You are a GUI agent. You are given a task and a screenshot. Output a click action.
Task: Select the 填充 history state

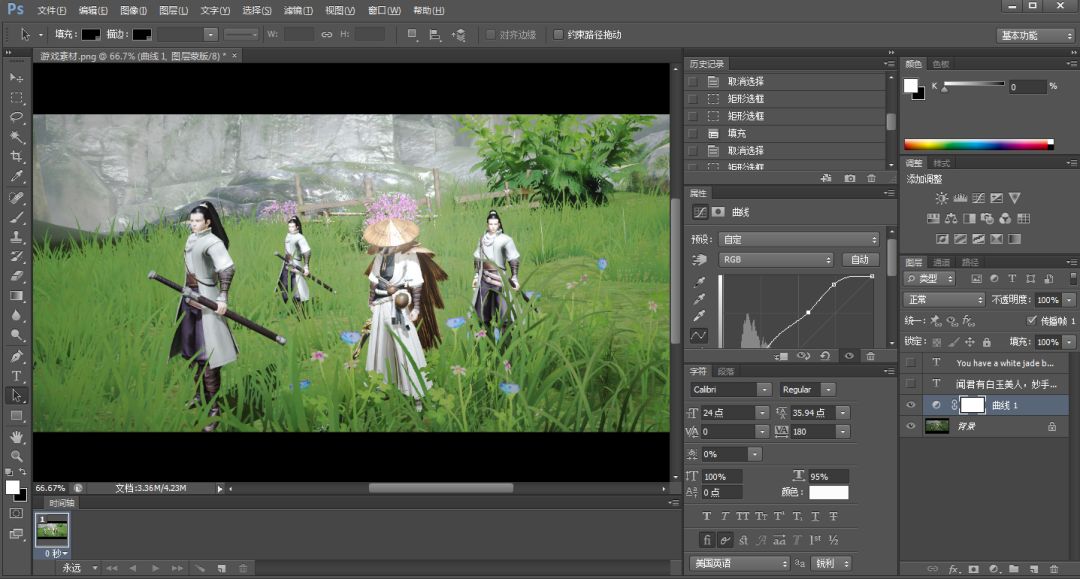coord(736,134)
